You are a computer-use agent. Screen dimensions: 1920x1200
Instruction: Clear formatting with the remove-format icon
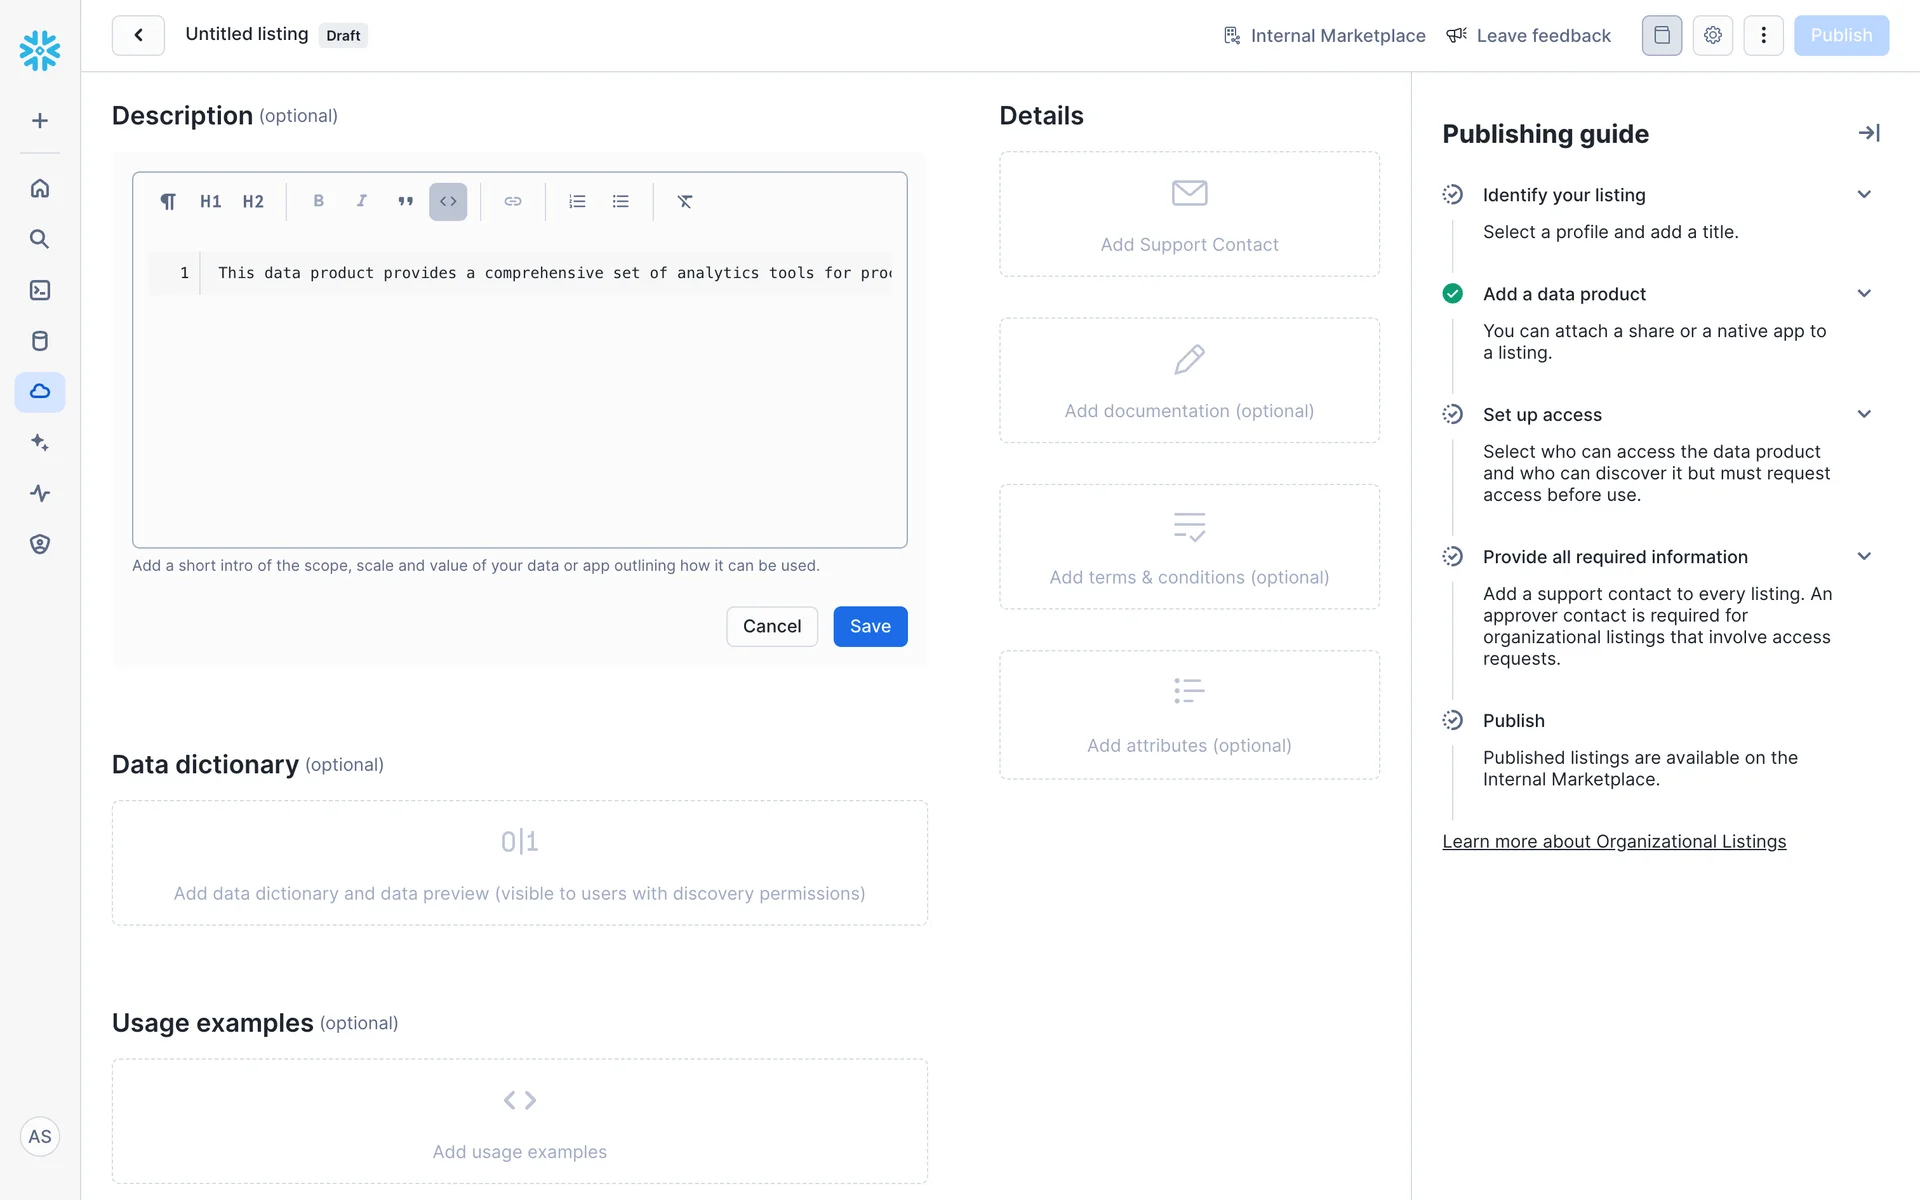click(685, 201)
